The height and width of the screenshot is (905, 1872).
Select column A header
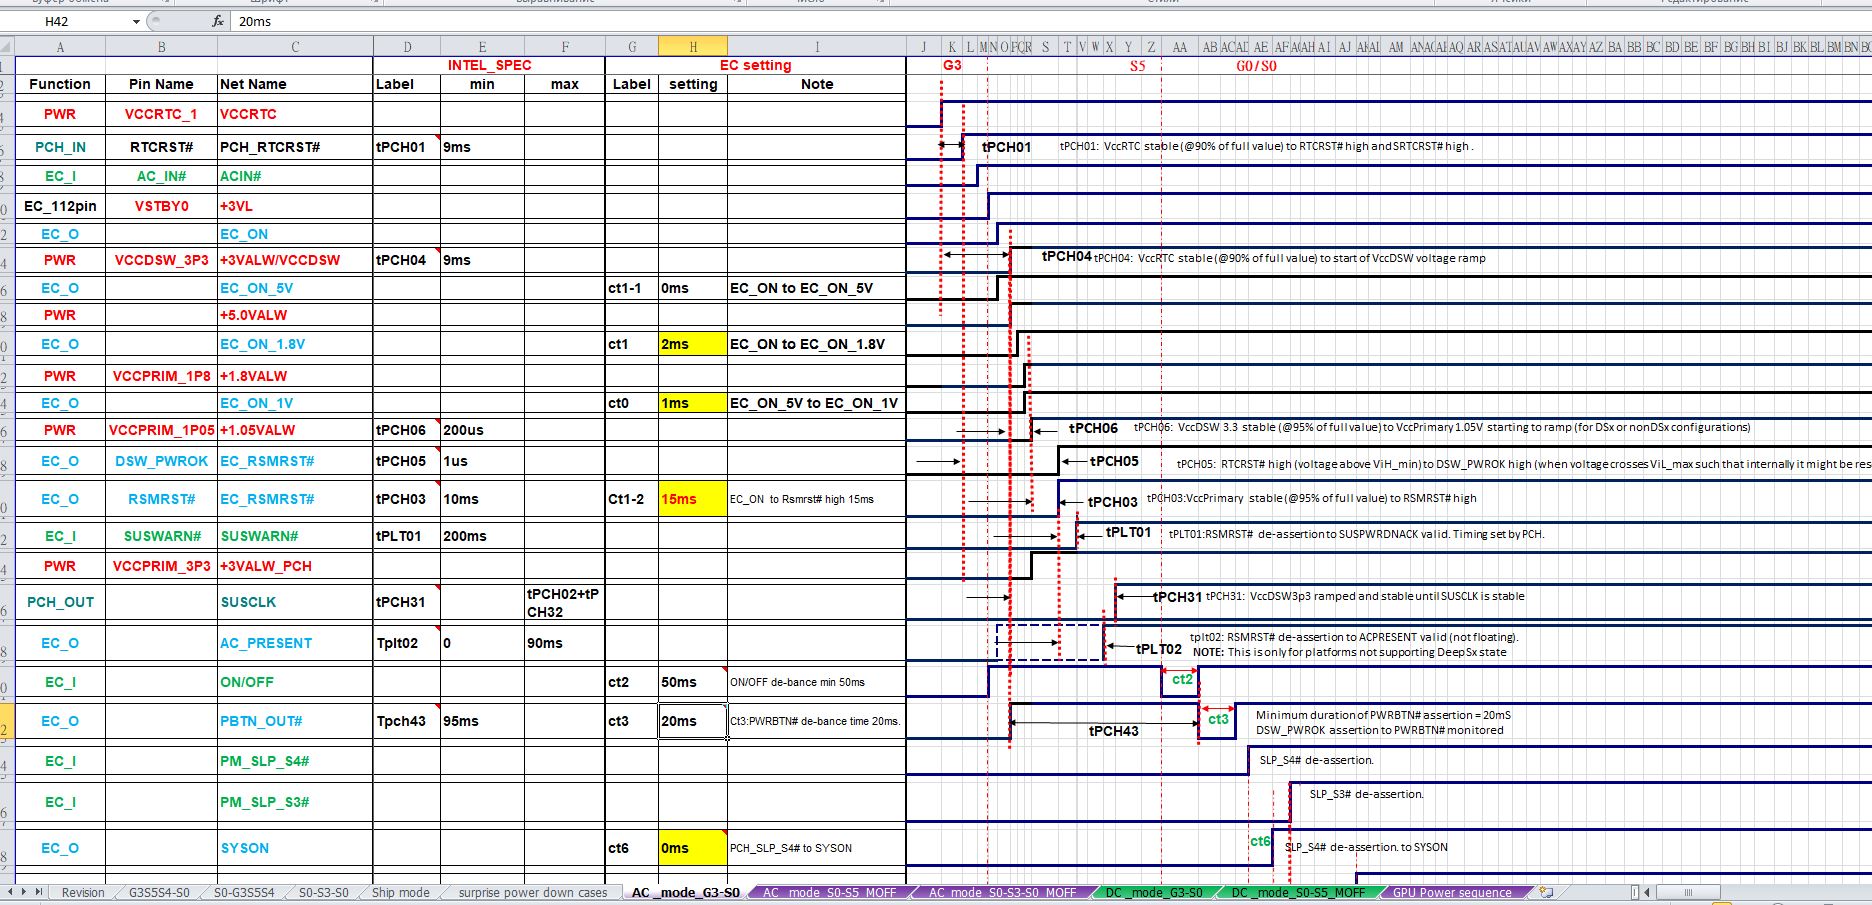[60, 47]
